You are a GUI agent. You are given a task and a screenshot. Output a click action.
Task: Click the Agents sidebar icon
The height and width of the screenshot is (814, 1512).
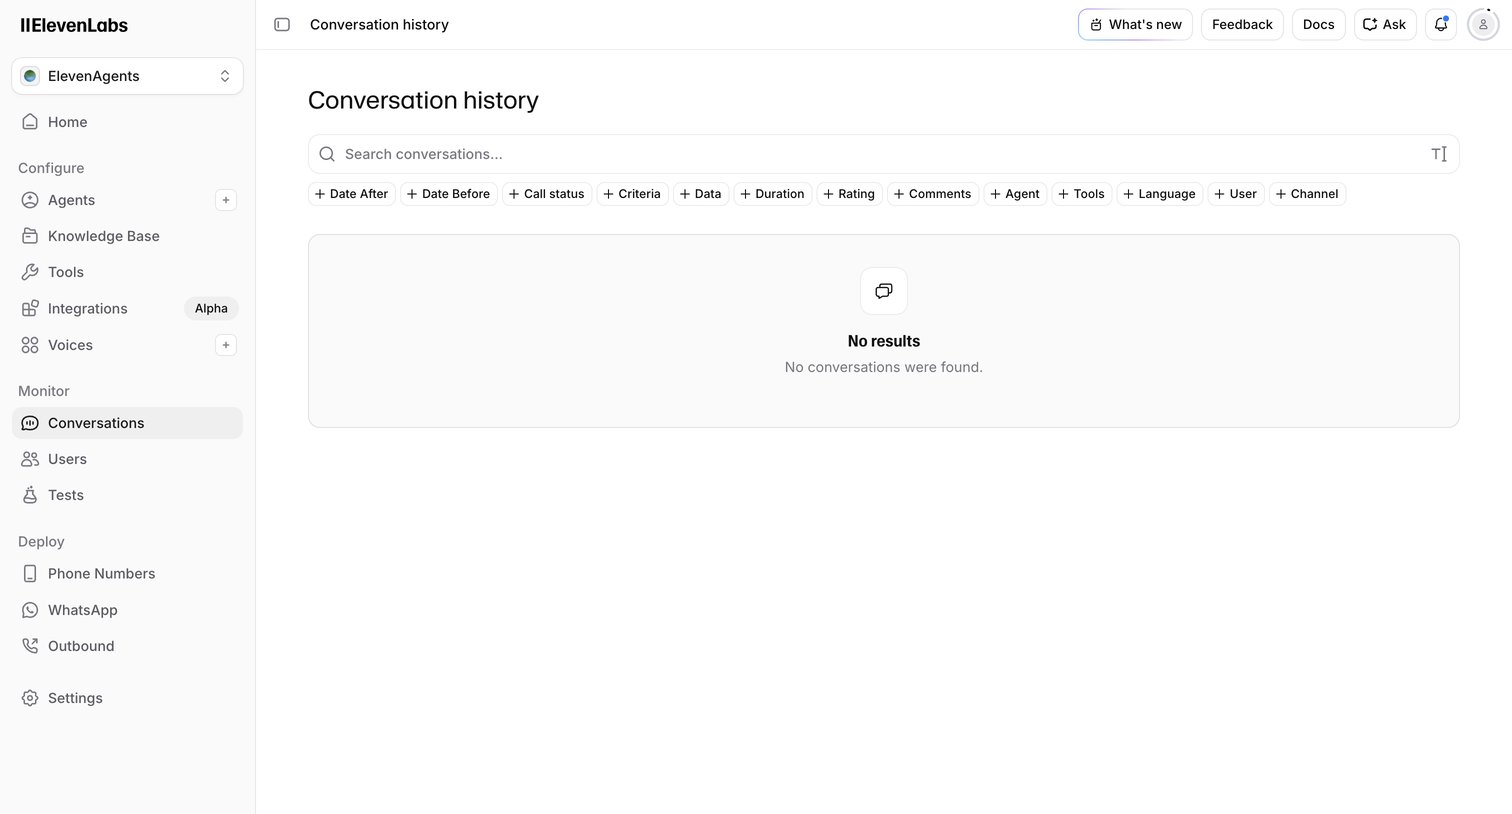coord(30,200)
